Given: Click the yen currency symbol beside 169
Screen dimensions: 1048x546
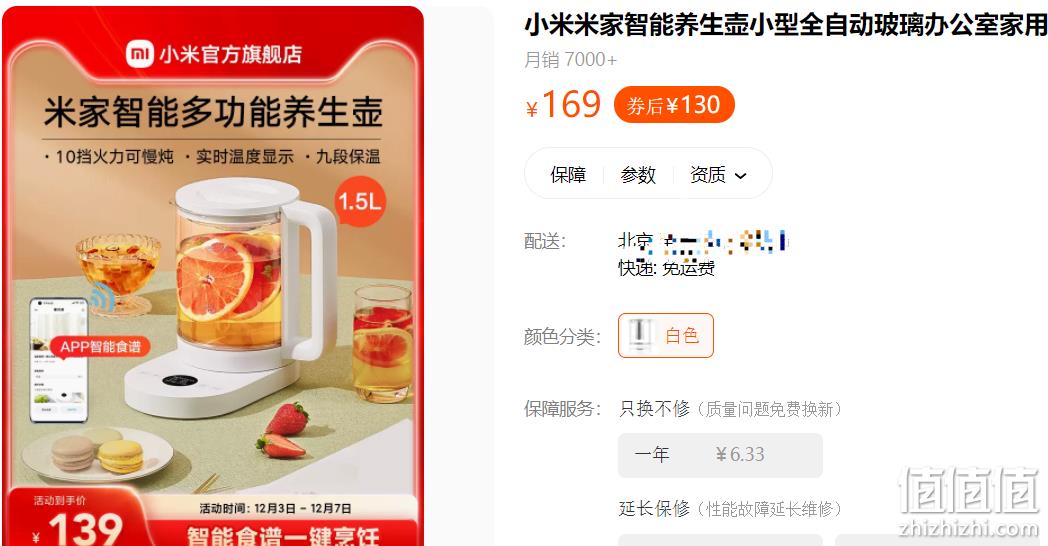Looking at the screenshot, I should pos(532,109).
